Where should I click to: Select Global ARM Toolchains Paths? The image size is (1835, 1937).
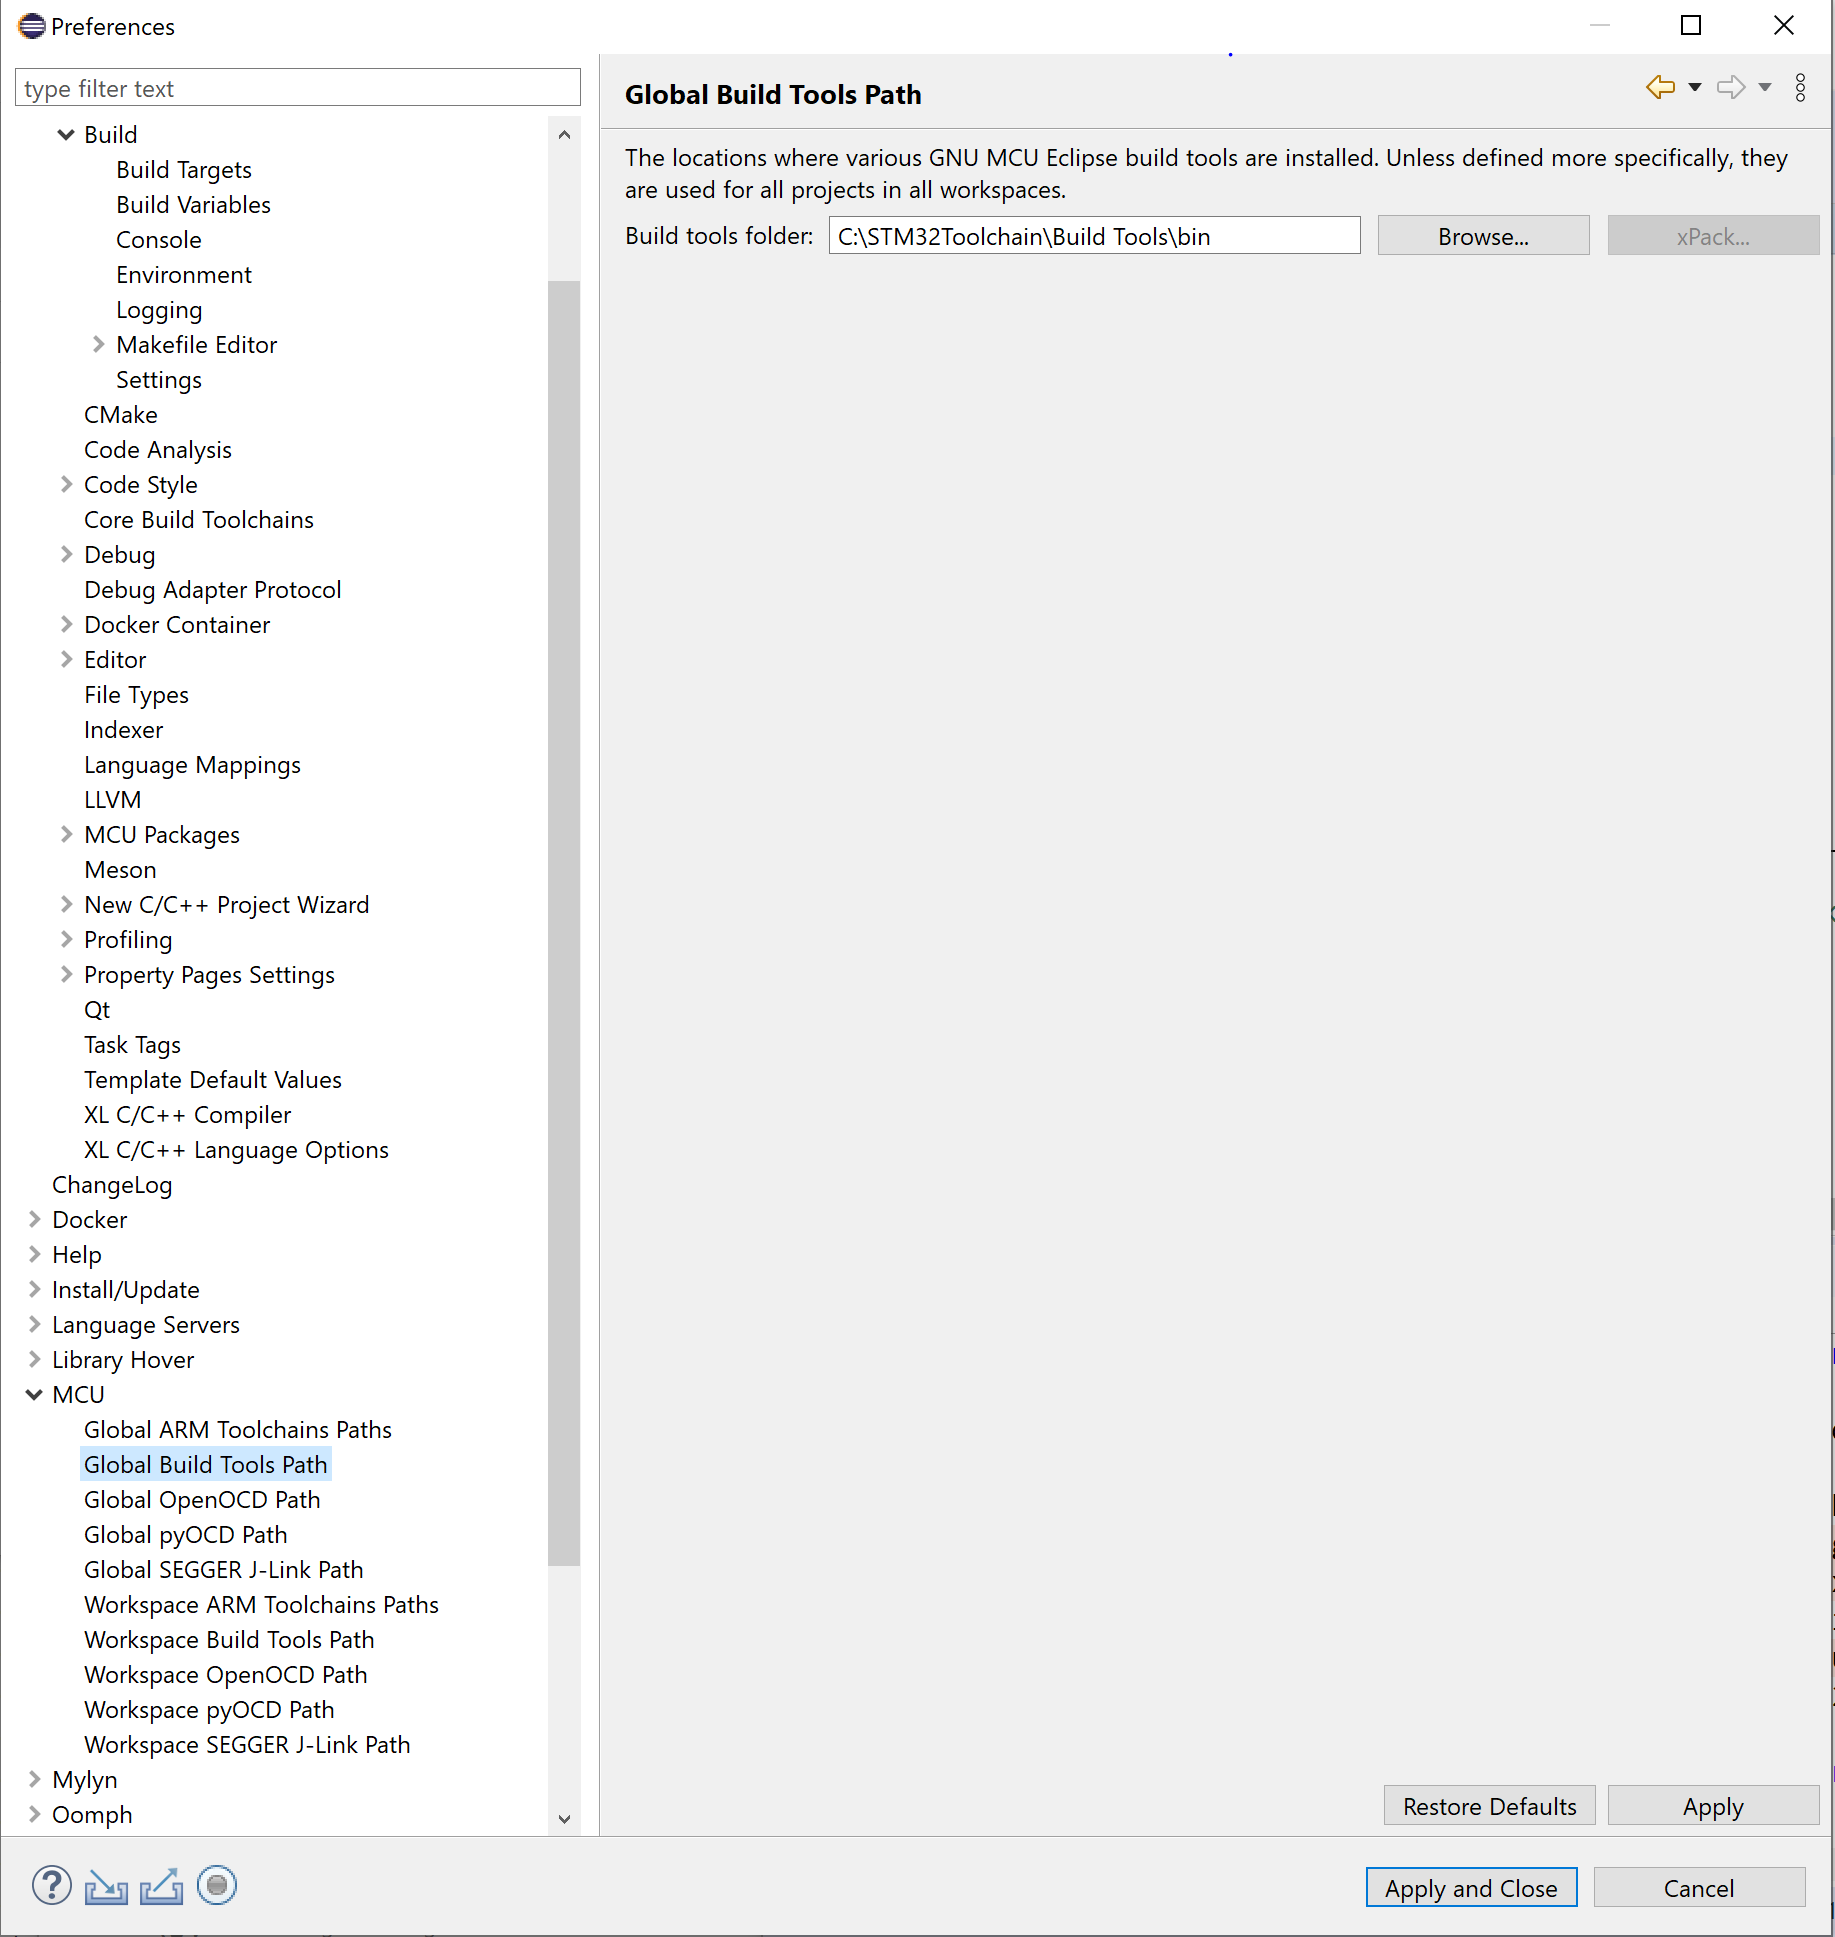pos(238,1429)
